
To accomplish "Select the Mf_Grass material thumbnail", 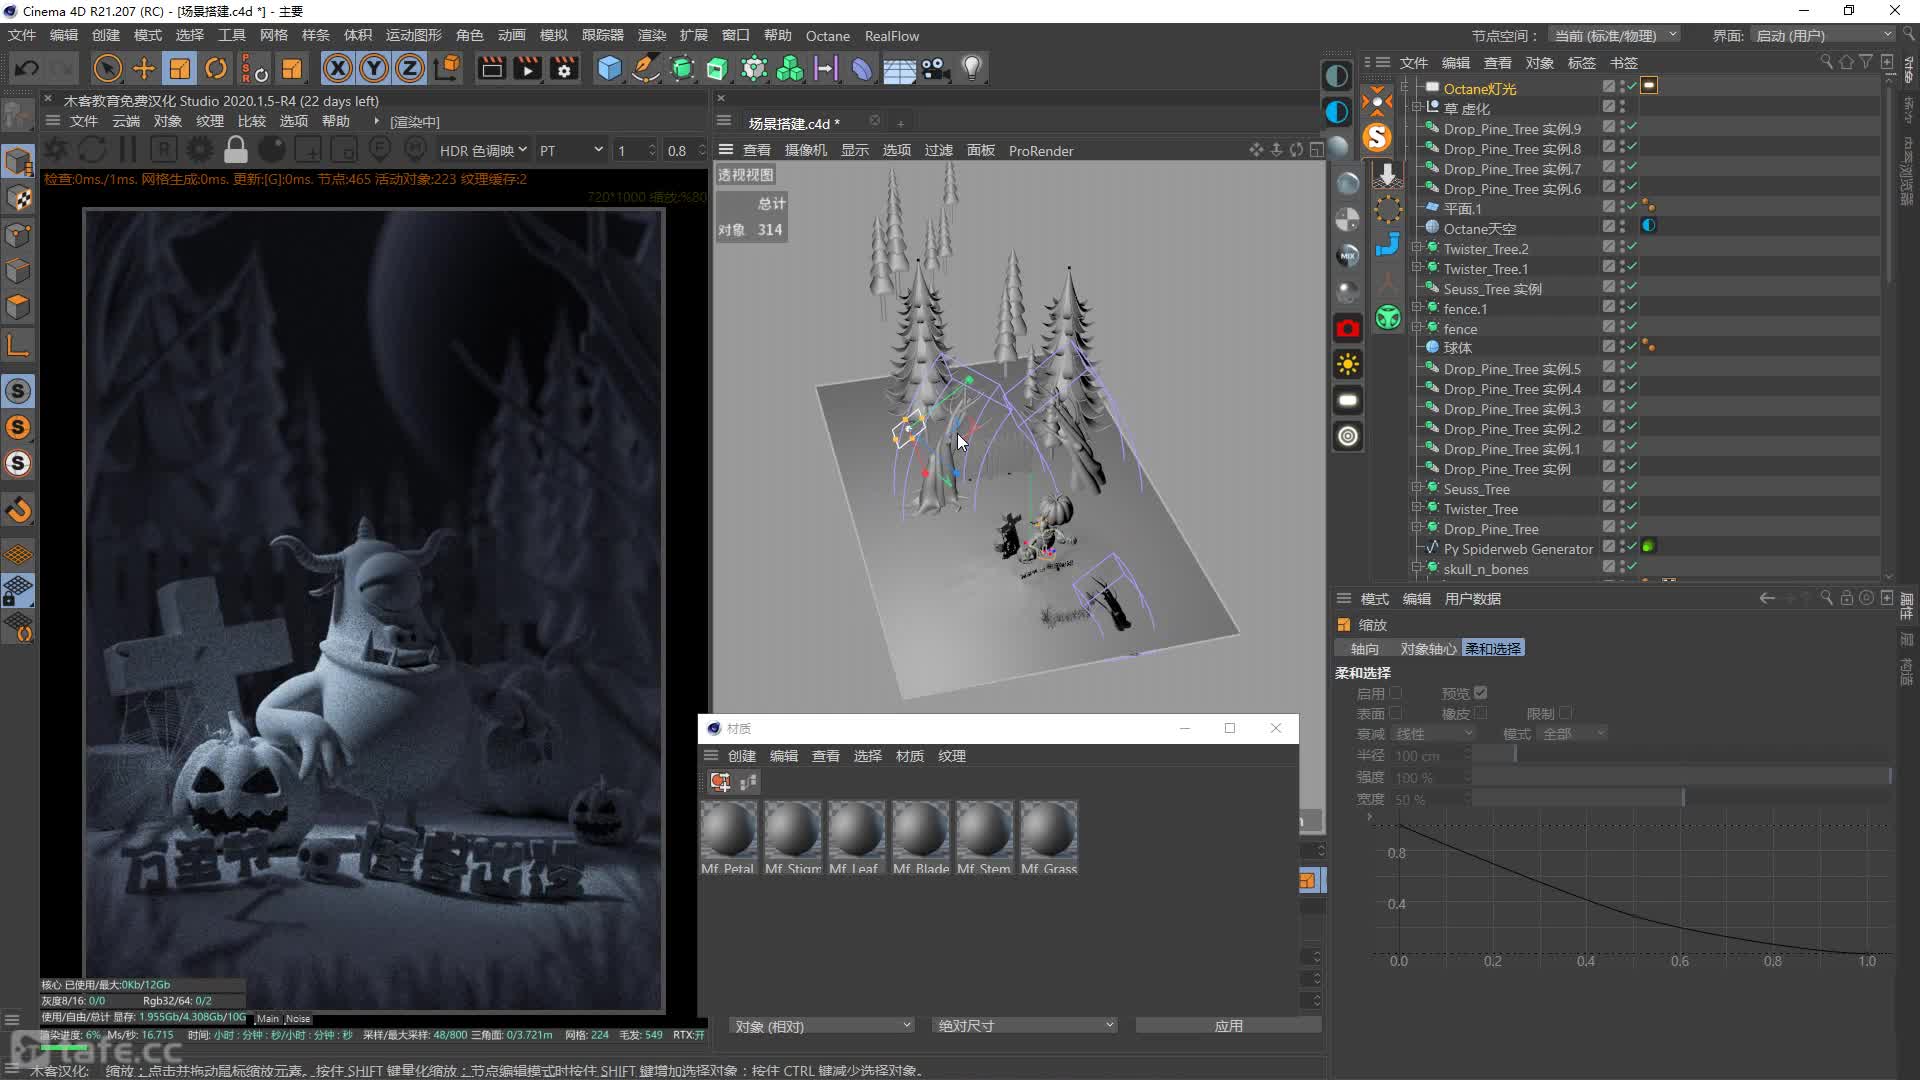I will (1048, 838).
